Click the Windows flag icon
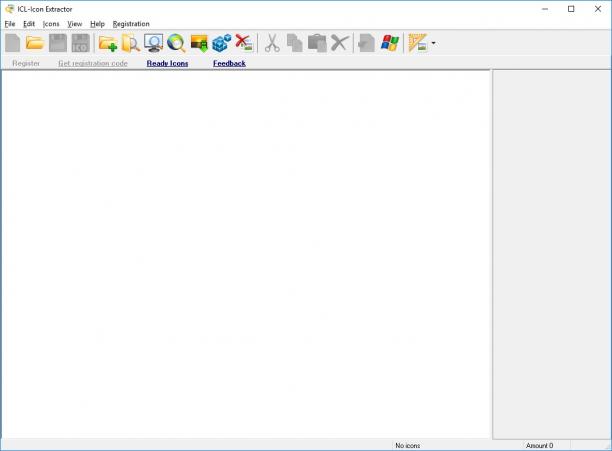This screenshot has width=612, height=451. click(x=390, y=43)
